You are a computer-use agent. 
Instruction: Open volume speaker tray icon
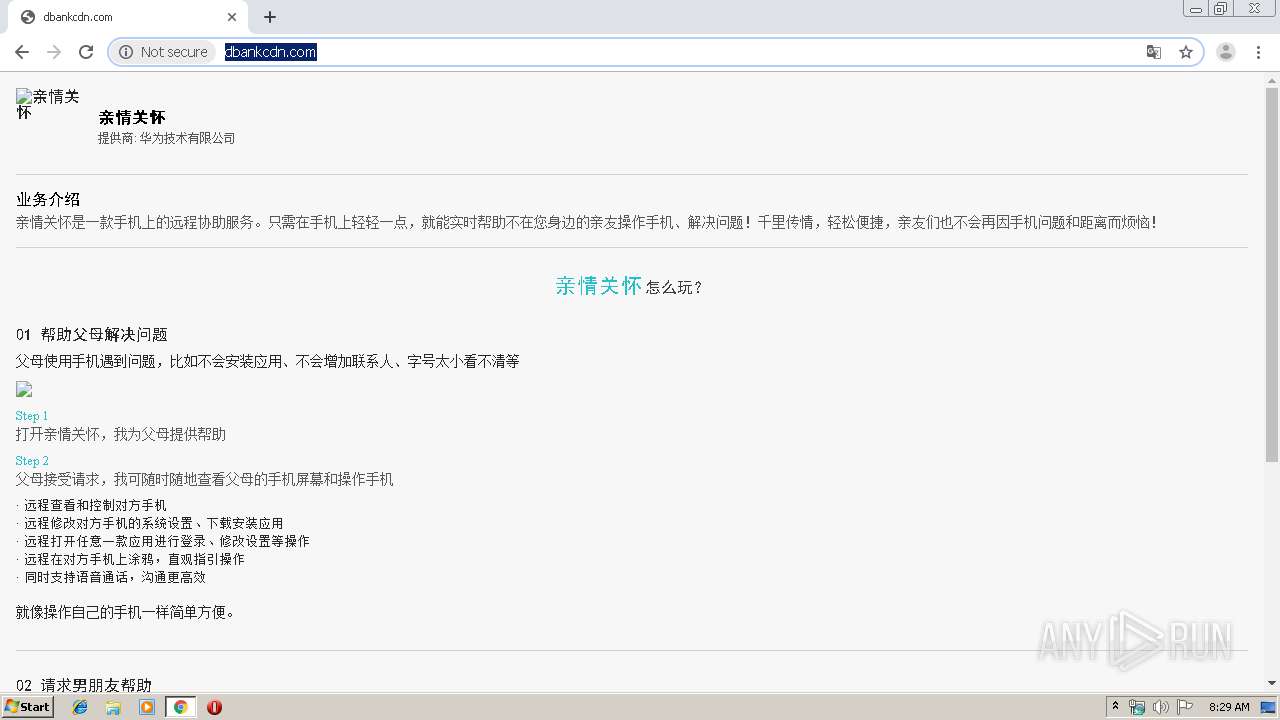1160,707
